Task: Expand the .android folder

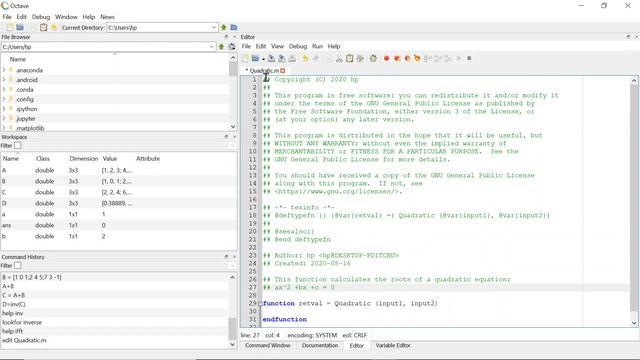Action: (x=4, y=80)
